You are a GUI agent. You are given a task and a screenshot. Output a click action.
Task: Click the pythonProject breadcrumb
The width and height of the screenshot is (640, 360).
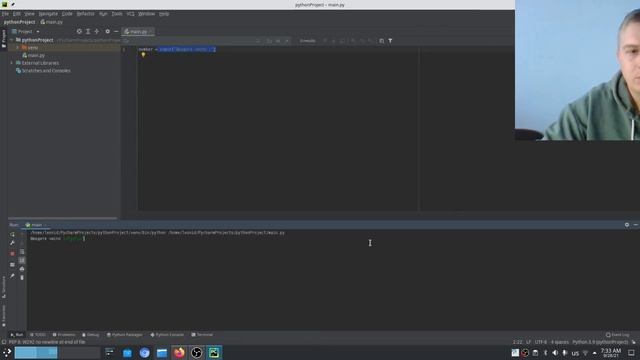pos(20,22)
